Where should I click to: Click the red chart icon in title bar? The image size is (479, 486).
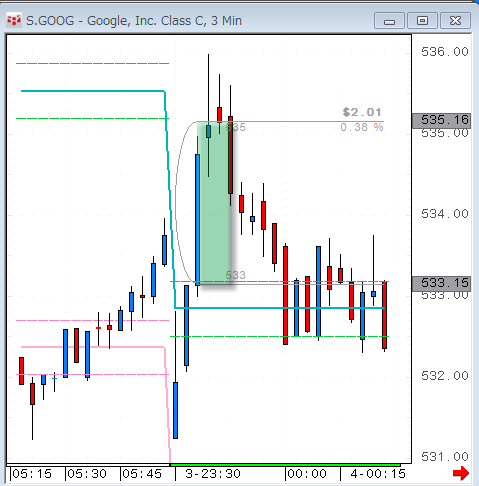[14, 21]
